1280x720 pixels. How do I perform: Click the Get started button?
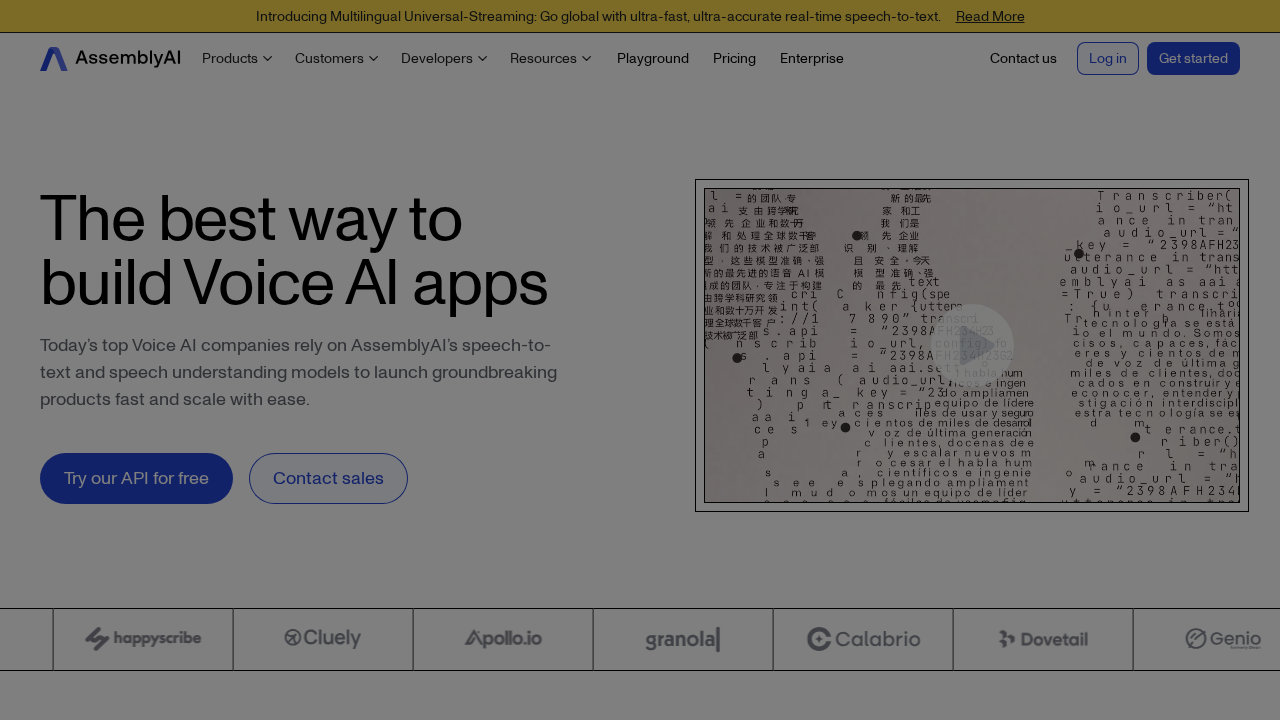coord(1193,58)
